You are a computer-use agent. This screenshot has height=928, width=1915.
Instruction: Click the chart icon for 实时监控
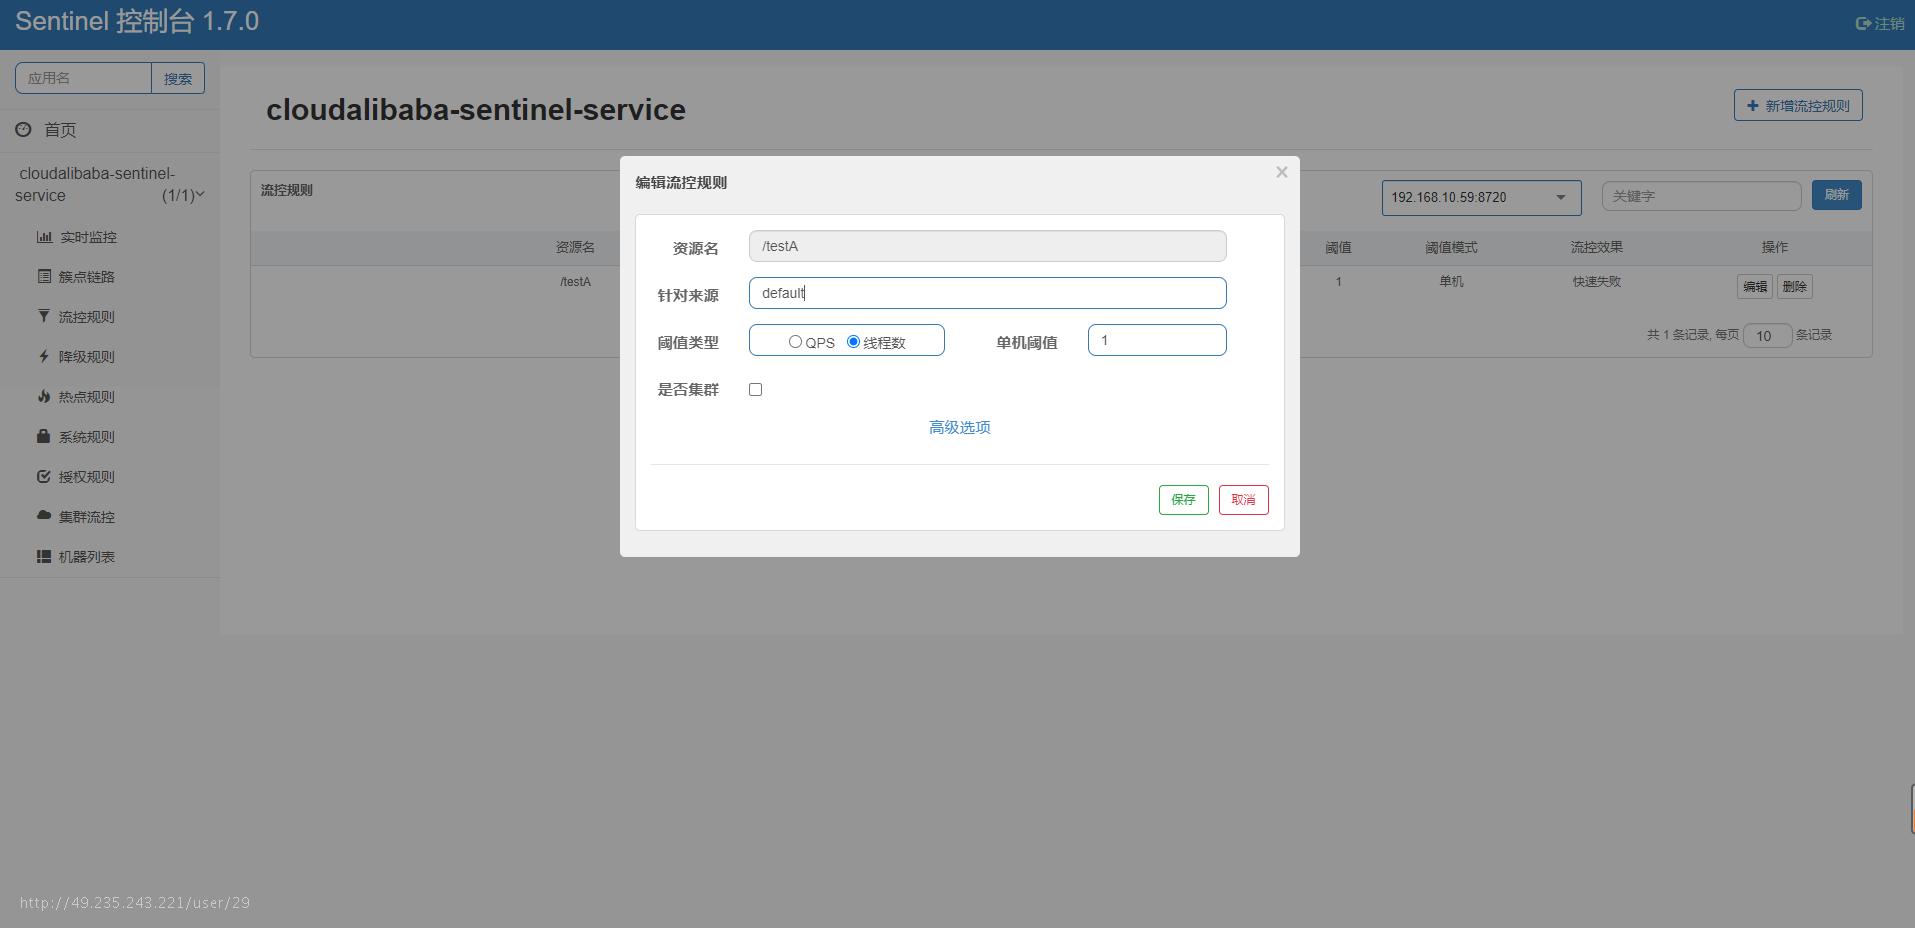tap(44, 237)
